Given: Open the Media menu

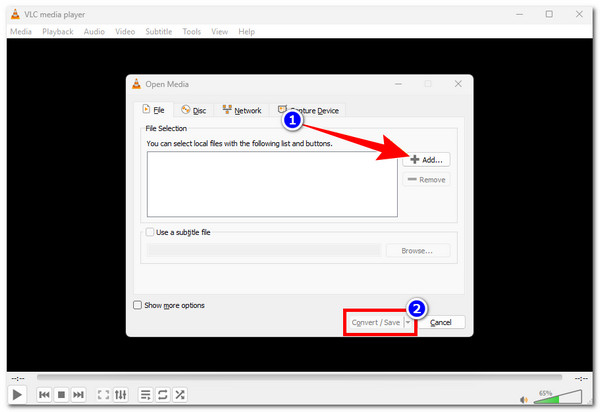Looking at the screenshot, I should click(x=21, y=32).
